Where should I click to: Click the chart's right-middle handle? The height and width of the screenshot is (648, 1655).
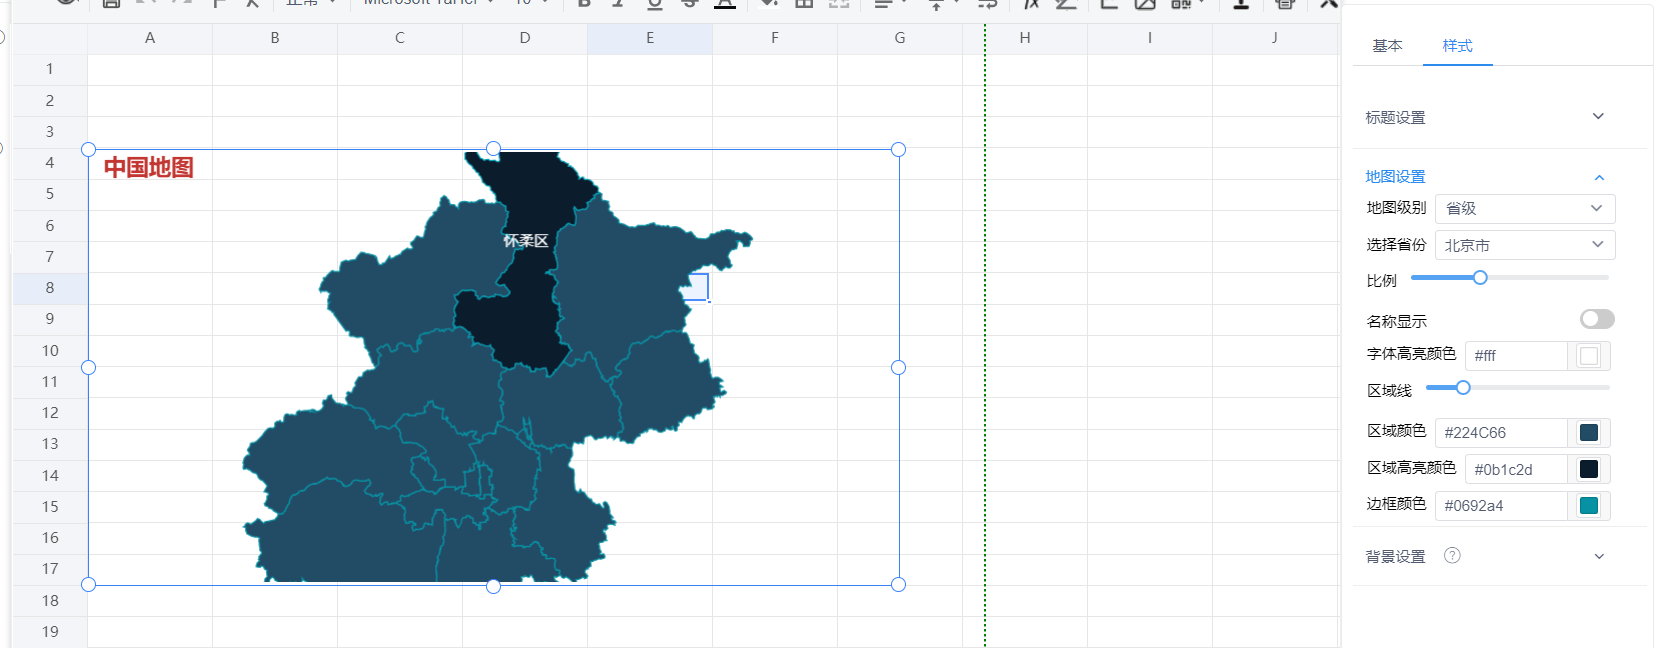click(898, 367)
